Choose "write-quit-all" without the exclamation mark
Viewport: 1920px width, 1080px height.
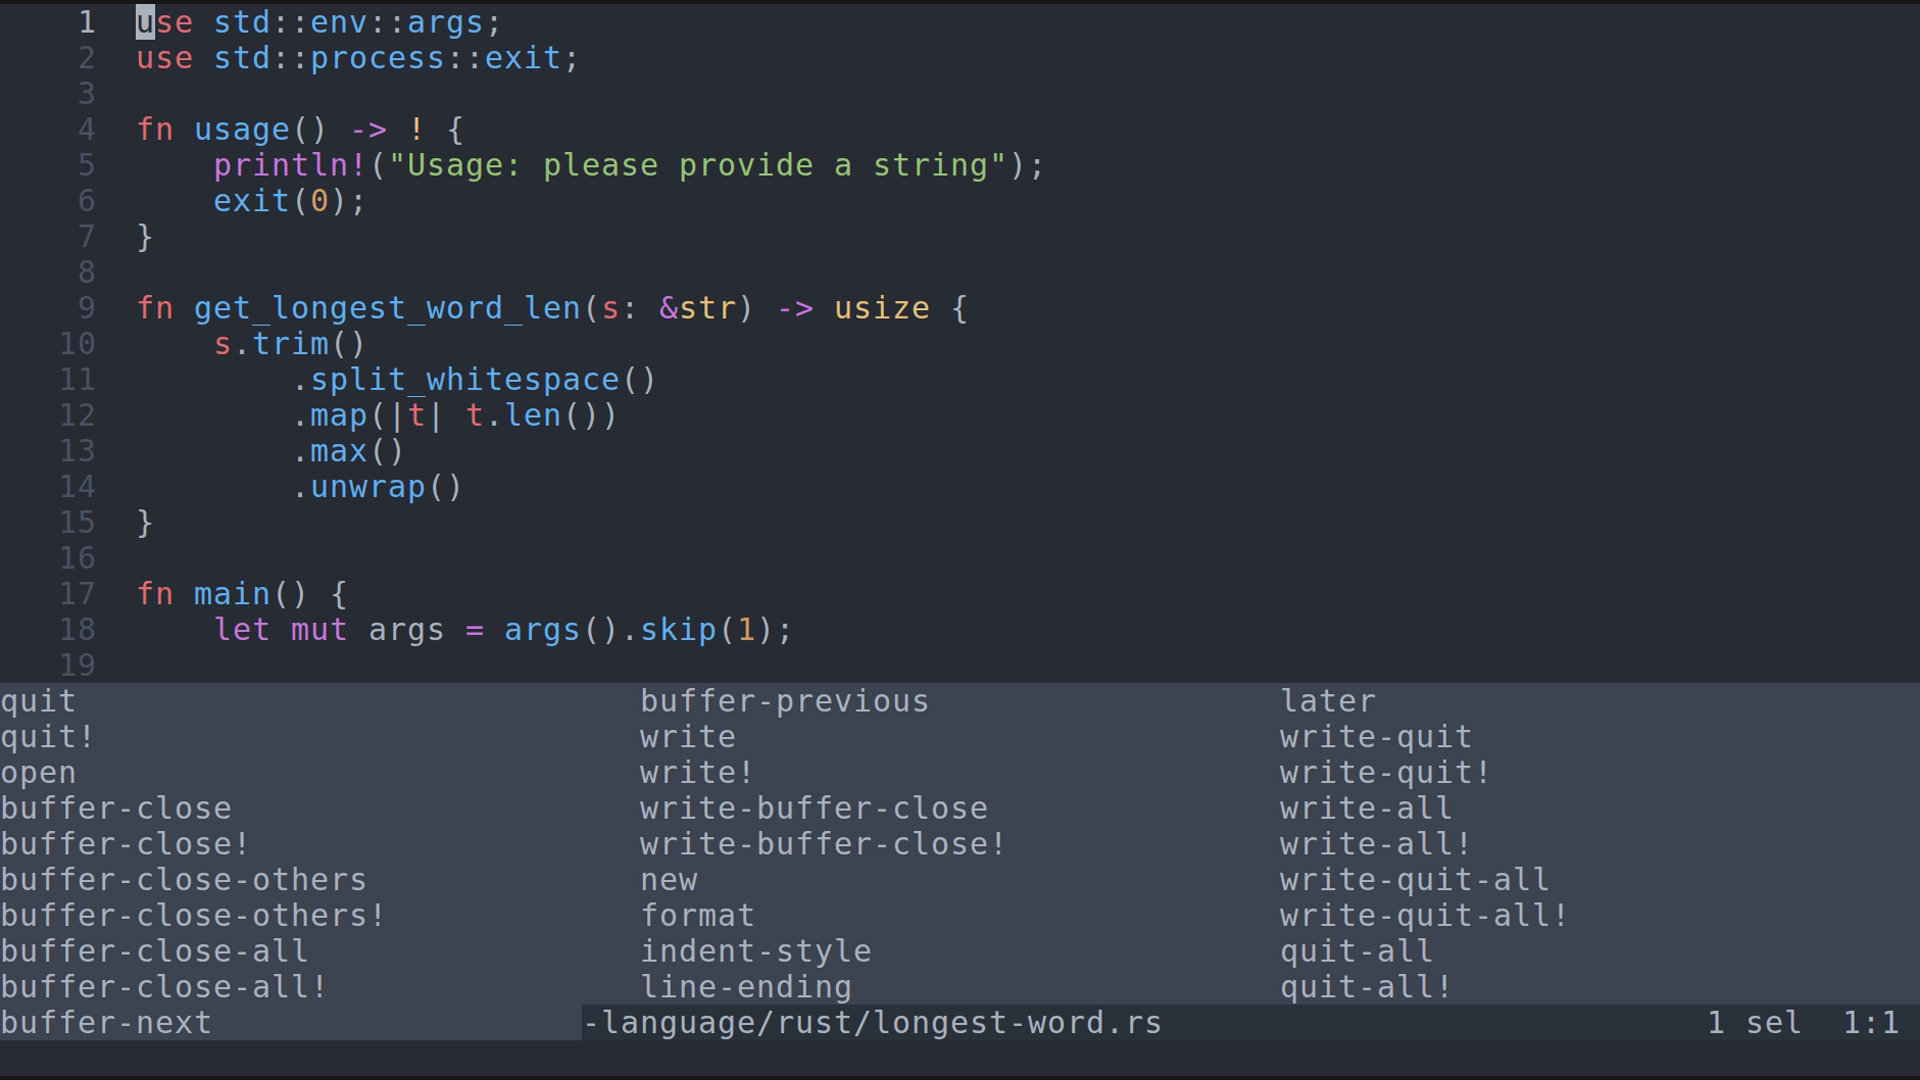(1414, 880)
